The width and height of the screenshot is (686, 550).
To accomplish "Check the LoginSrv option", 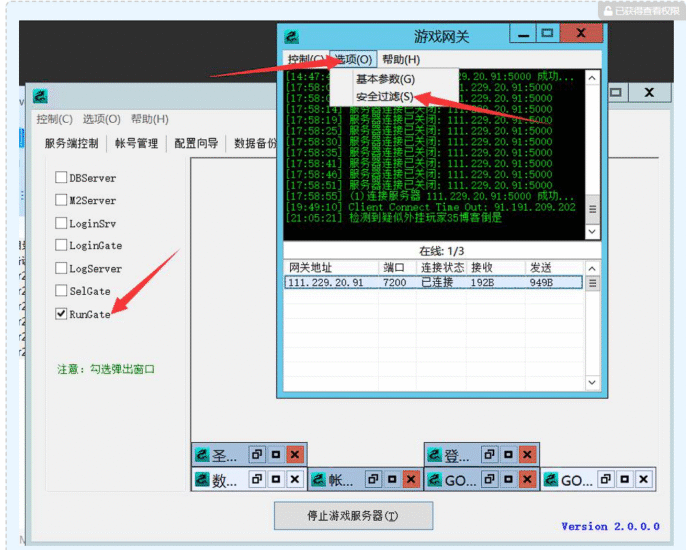I will [x=61, y=223].
